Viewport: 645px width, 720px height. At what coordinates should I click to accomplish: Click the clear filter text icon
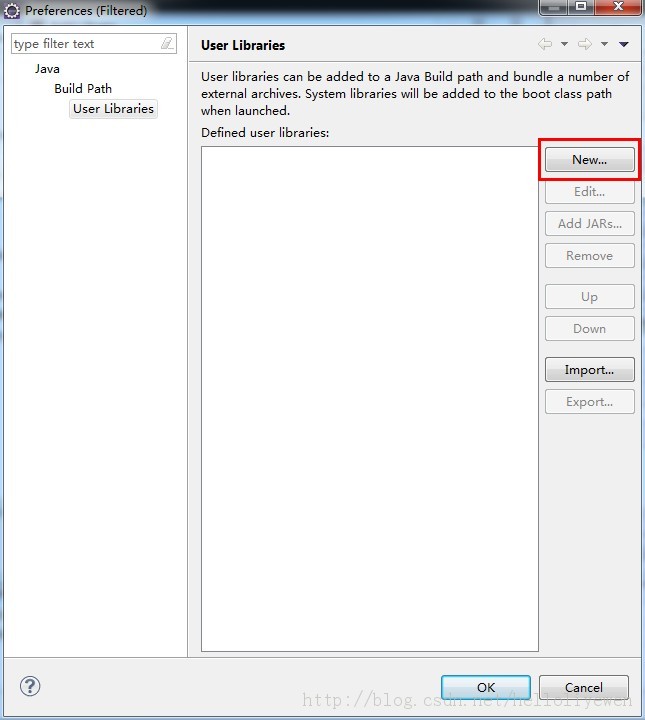click(x=167, y=44)
